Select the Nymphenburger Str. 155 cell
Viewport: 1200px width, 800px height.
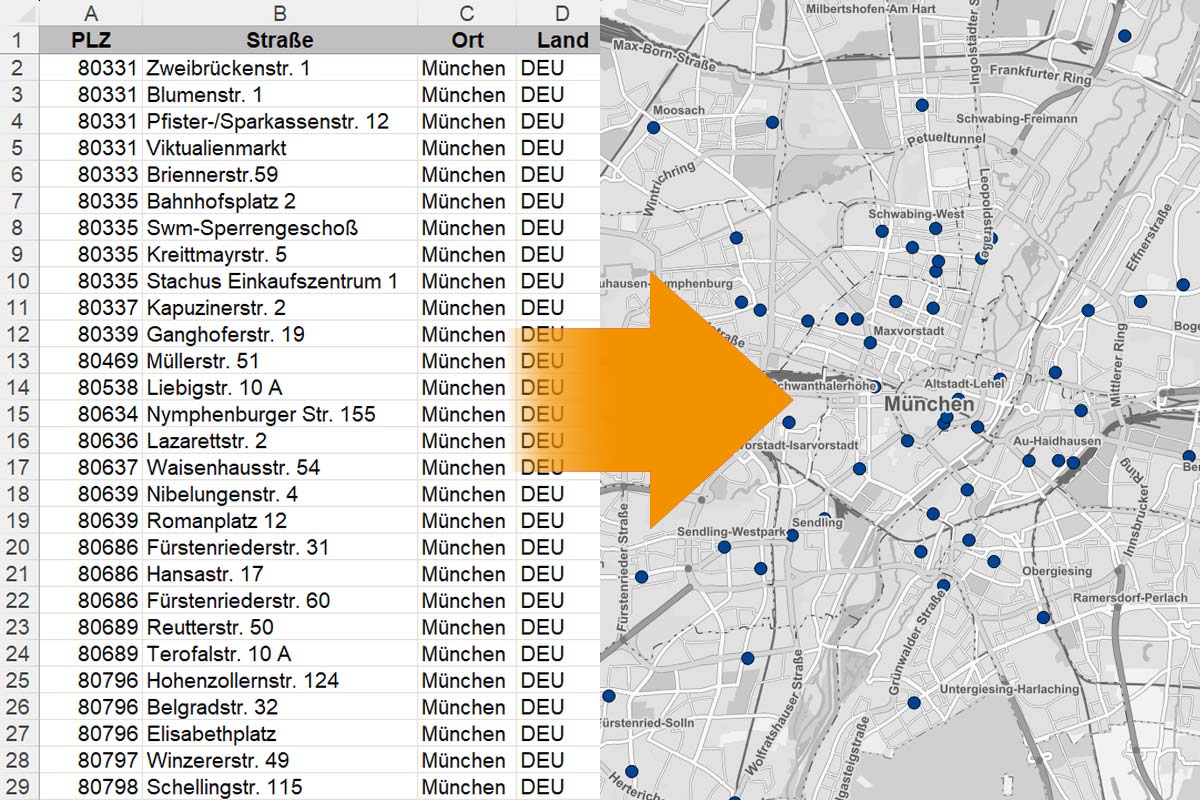coord(280,414)
